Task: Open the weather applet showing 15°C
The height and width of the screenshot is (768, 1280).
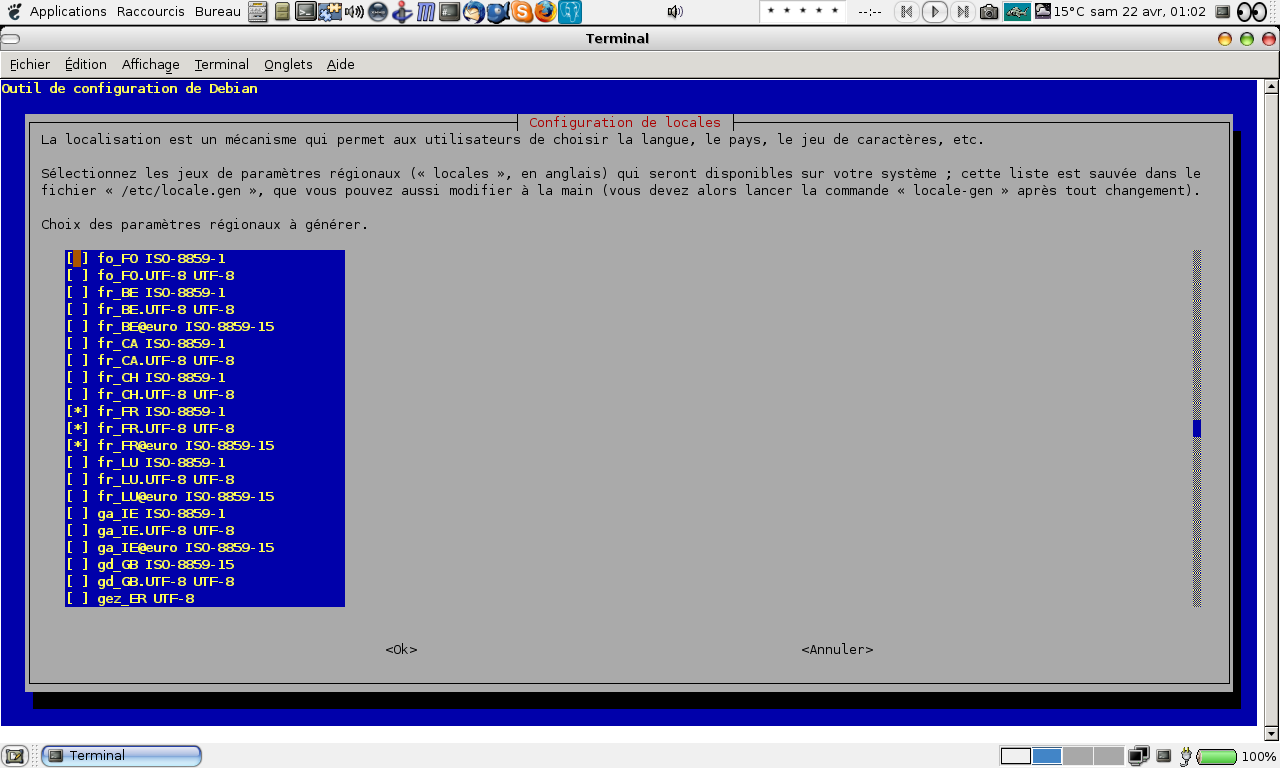Action: pyautogui.click(x=1060, y=12)
